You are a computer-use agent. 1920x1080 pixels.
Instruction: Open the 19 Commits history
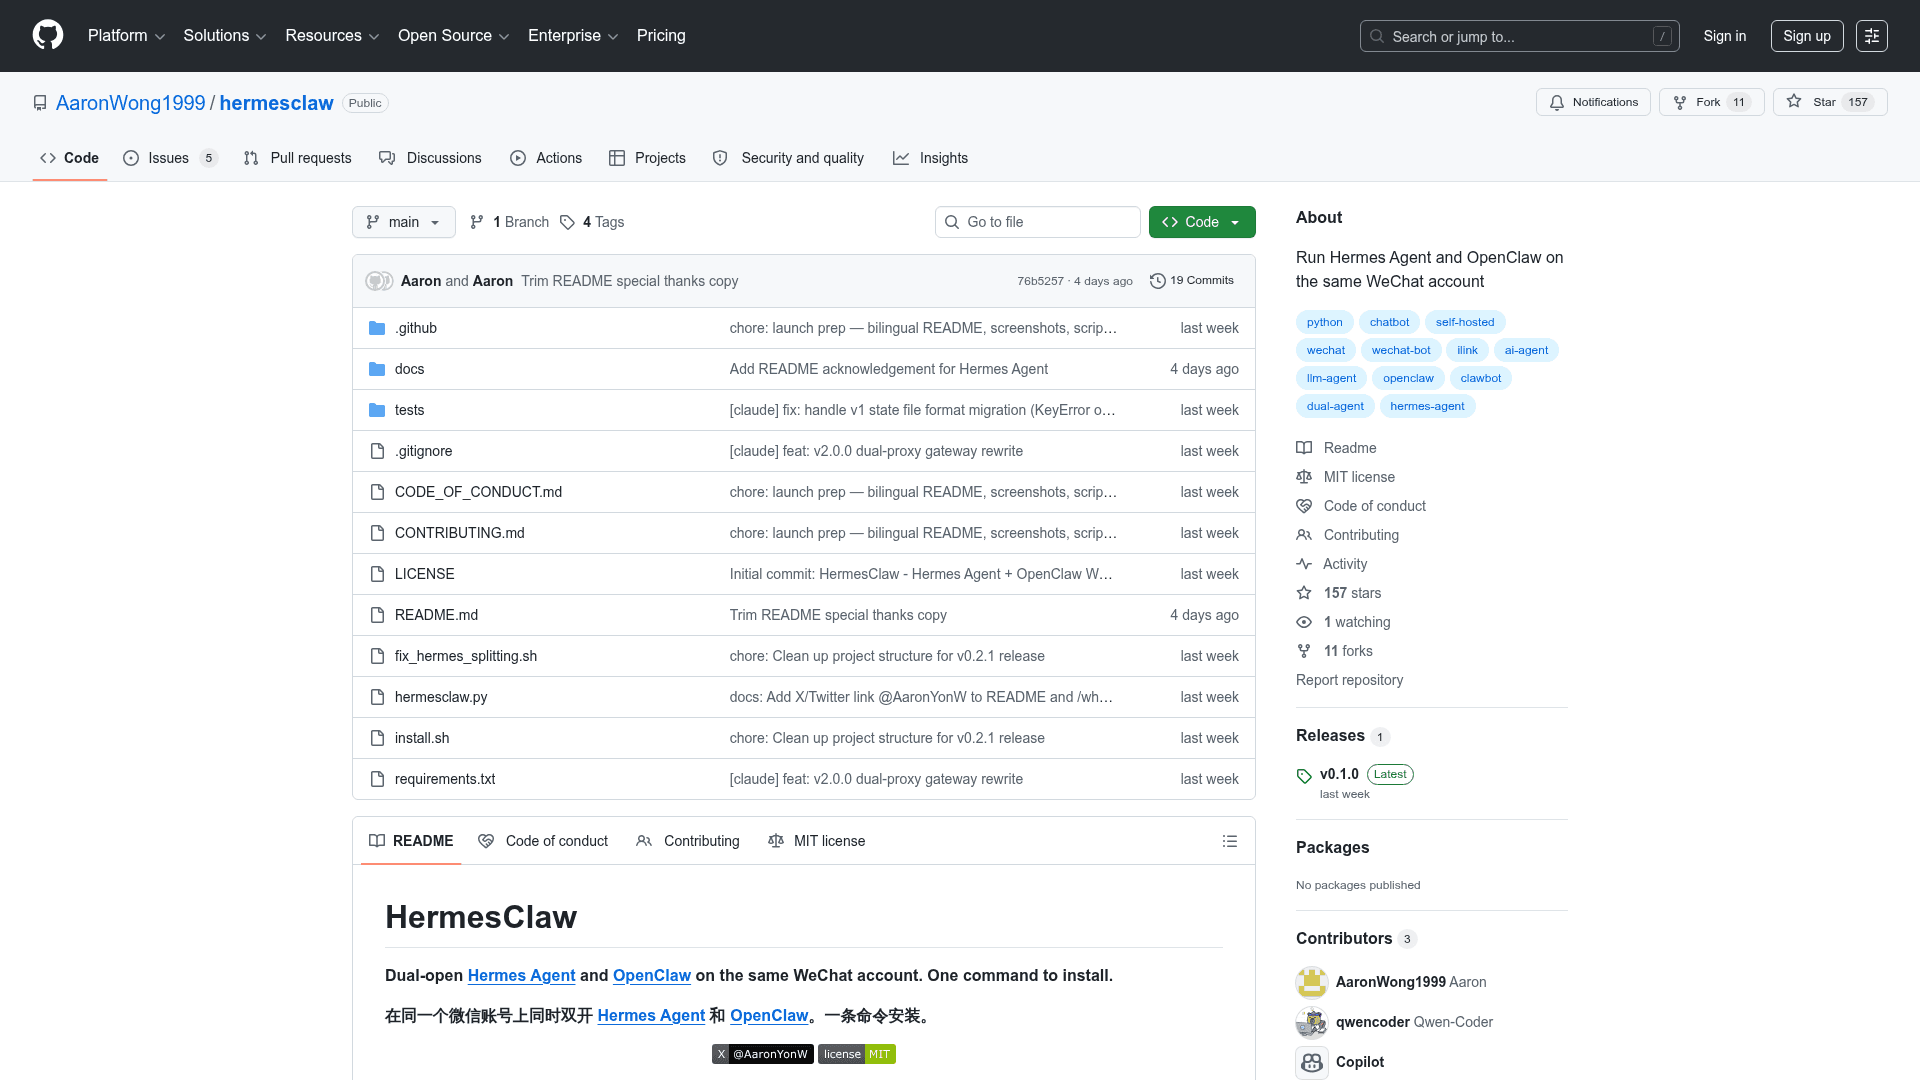point(1192,281)
